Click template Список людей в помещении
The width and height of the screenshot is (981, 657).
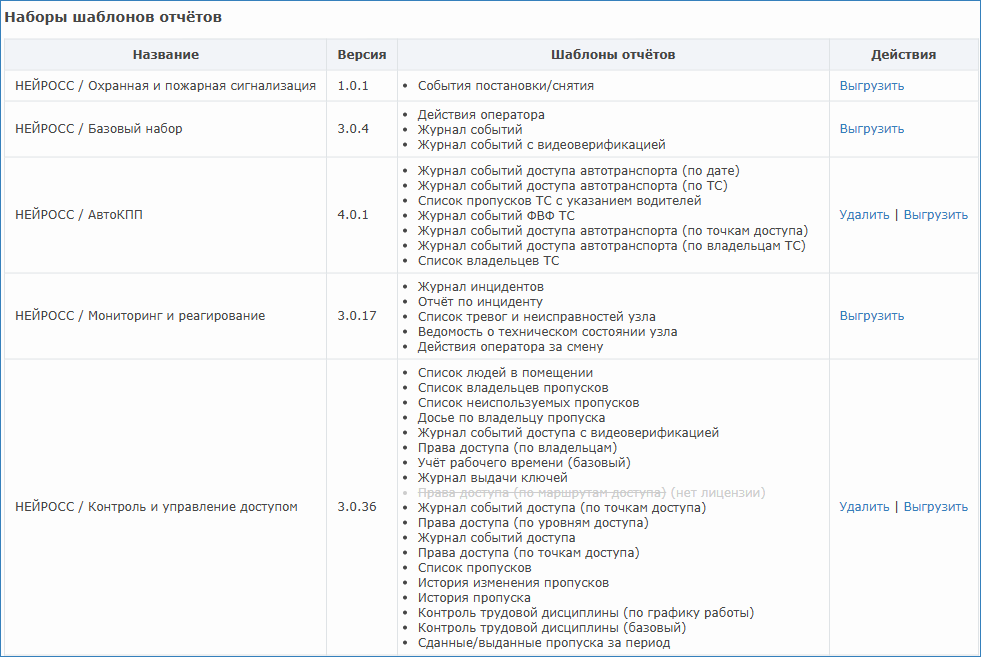click(x=506, y=373)
